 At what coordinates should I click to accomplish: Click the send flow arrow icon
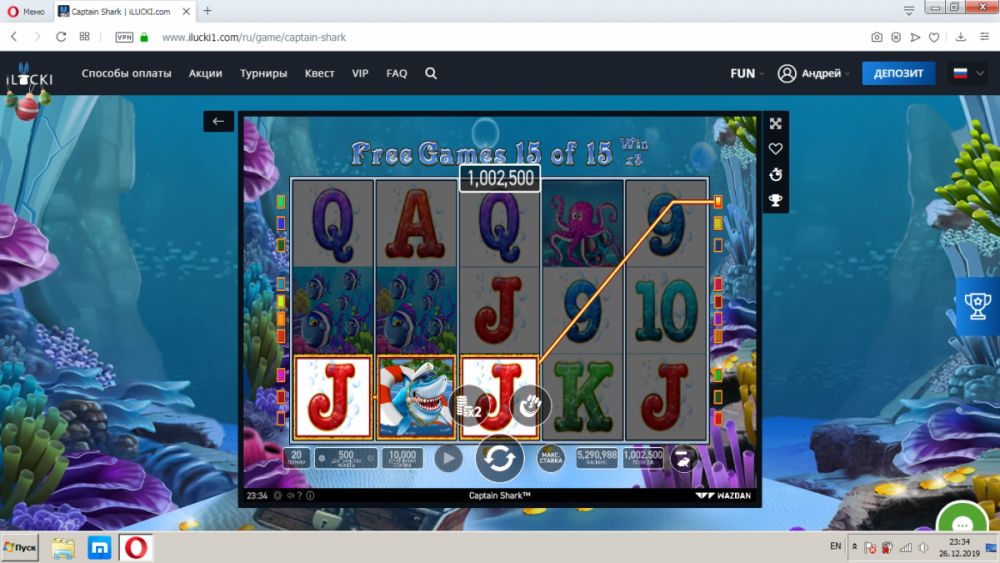[915, 37]
